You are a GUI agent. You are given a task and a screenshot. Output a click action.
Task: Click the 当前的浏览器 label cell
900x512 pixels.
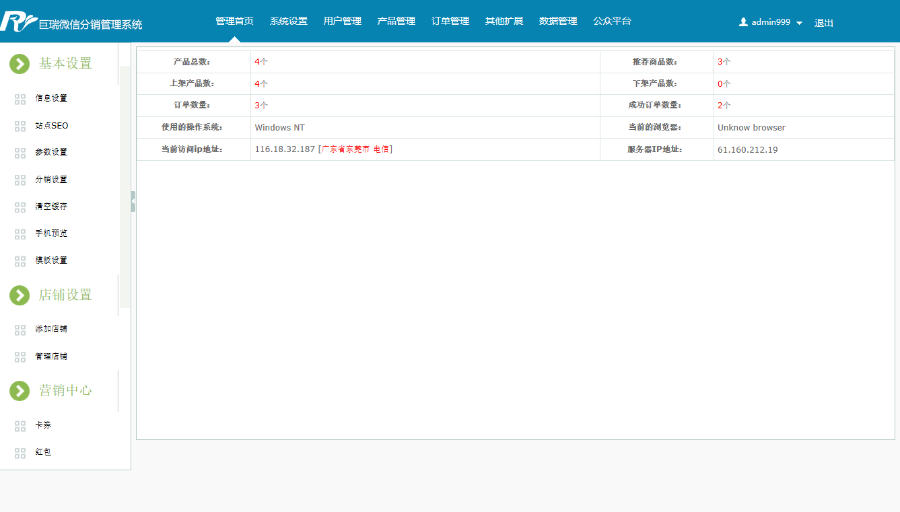click(657, 127)
